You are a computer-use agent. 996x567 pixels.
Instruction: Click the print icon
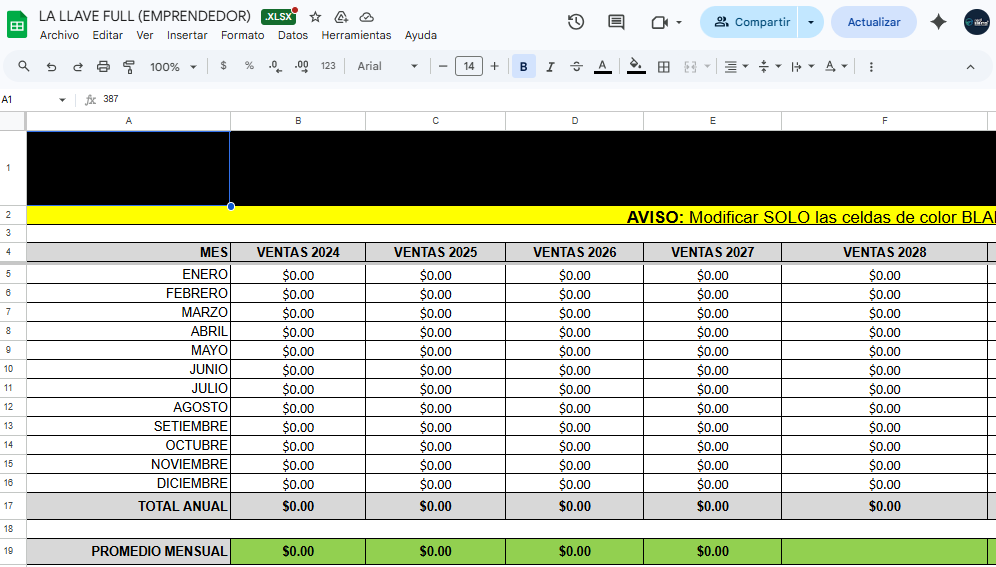pos(103,67)
